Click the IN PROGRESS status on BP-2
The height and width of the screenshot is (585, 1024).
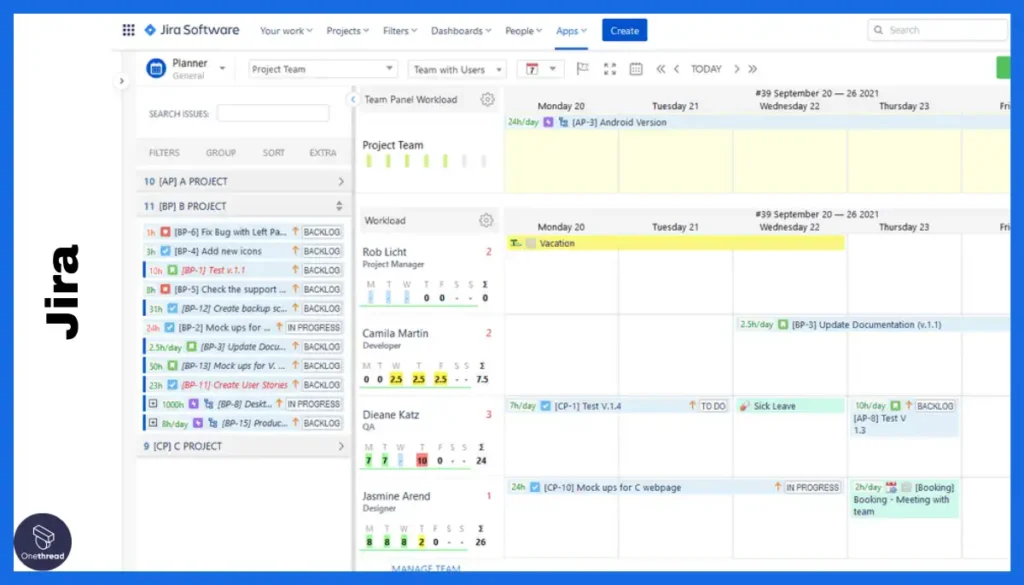(x=313, y=327)
